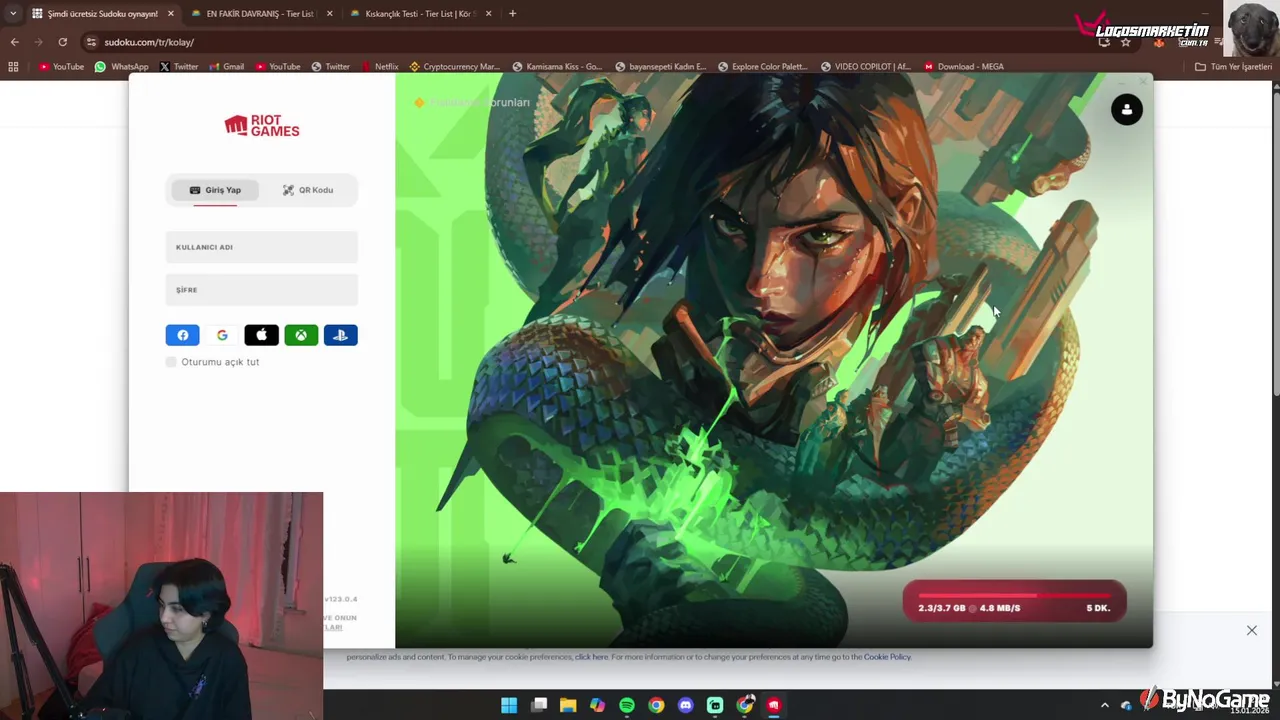Click the 5 DK. remaining time
The width and height of the screenshot is (1280, 720).
point(1098,608)
